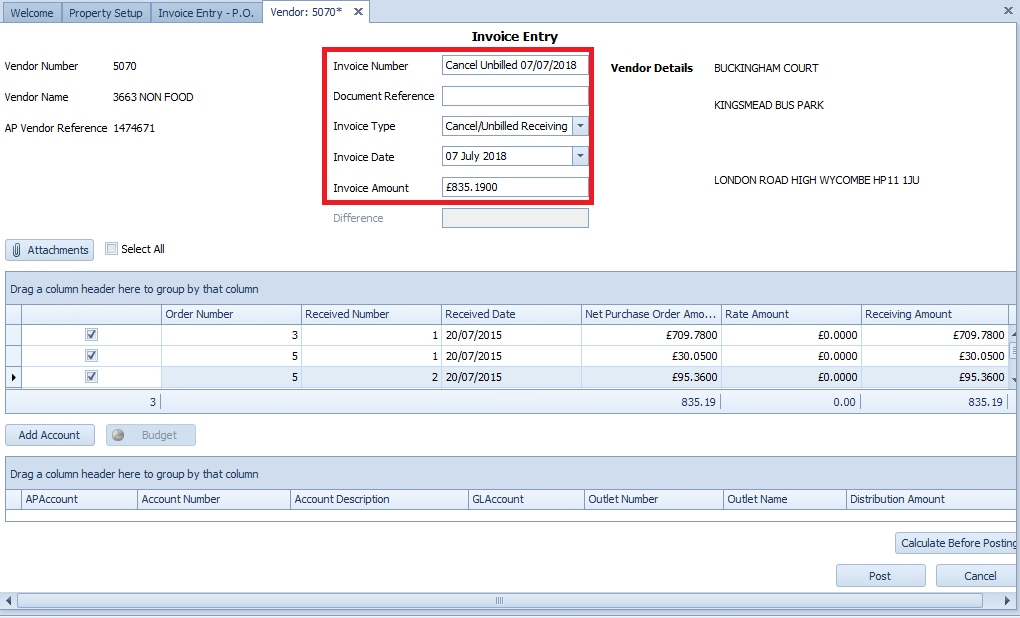Click the current row indicator arrow

coord(13,377)
